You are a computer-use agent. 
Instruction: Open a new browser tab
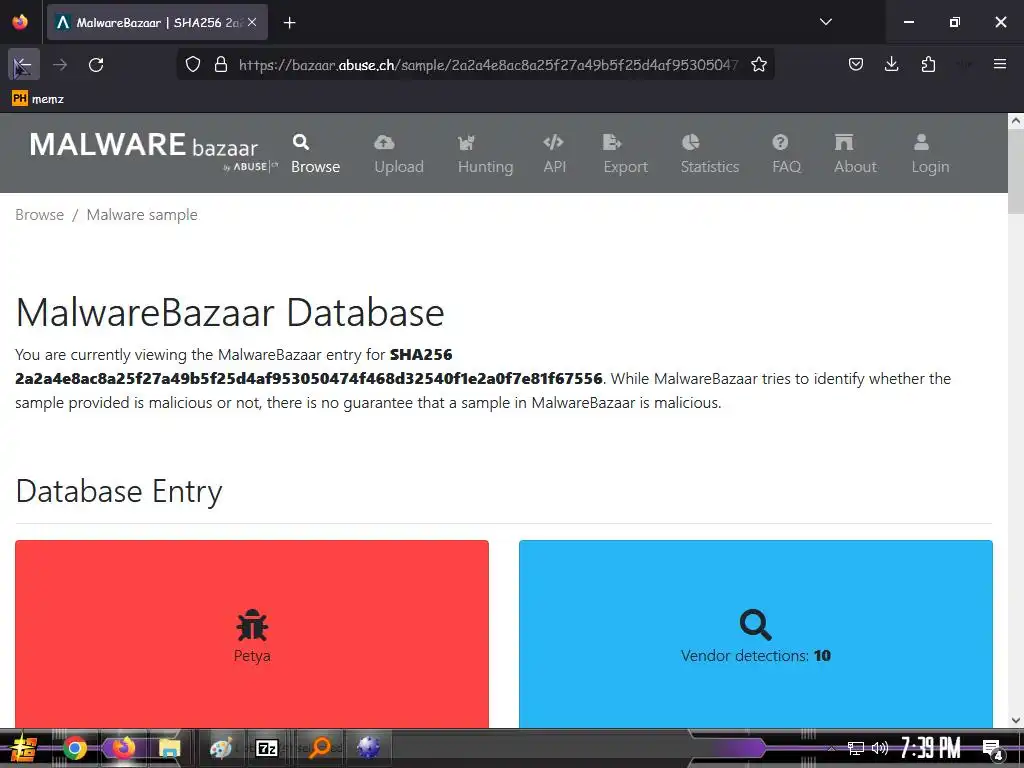click(289, 23)
